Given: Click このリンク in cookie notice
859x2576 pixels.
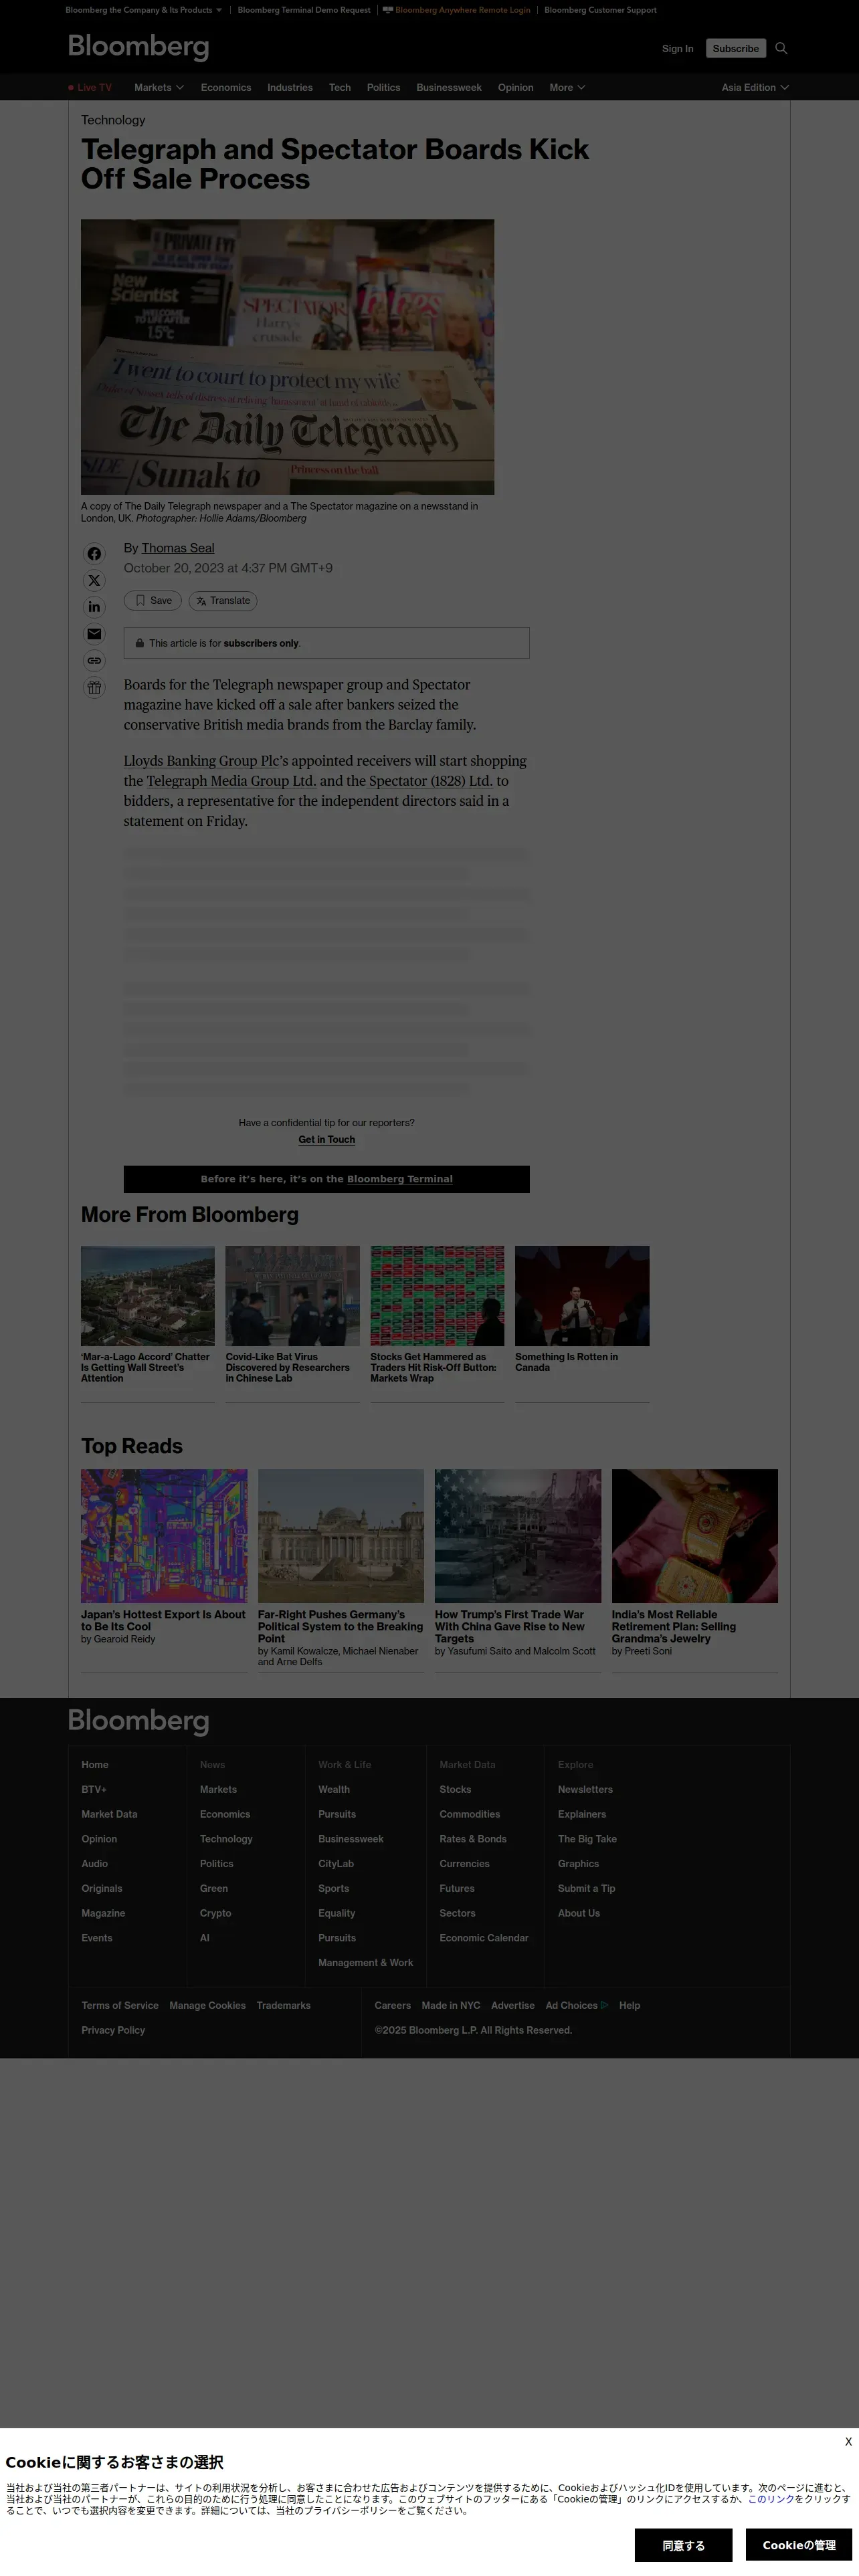Looking at the screenshot, I should click(771, 2499).
